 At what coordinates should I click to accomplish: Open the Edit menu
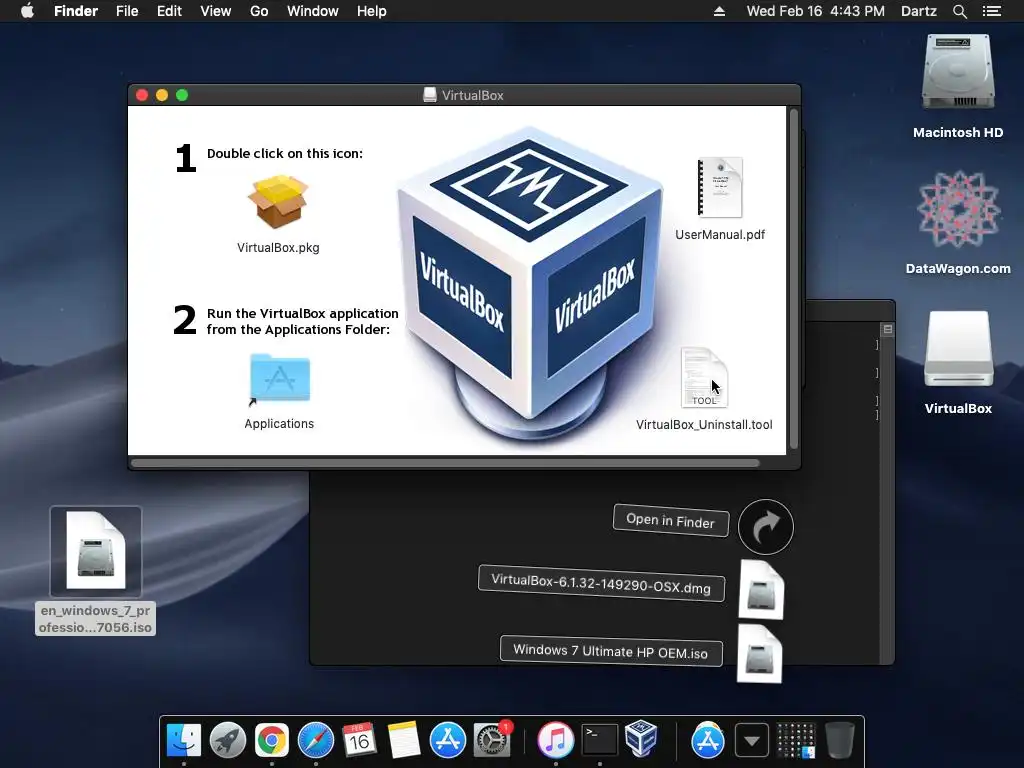(x=169, y=11)
